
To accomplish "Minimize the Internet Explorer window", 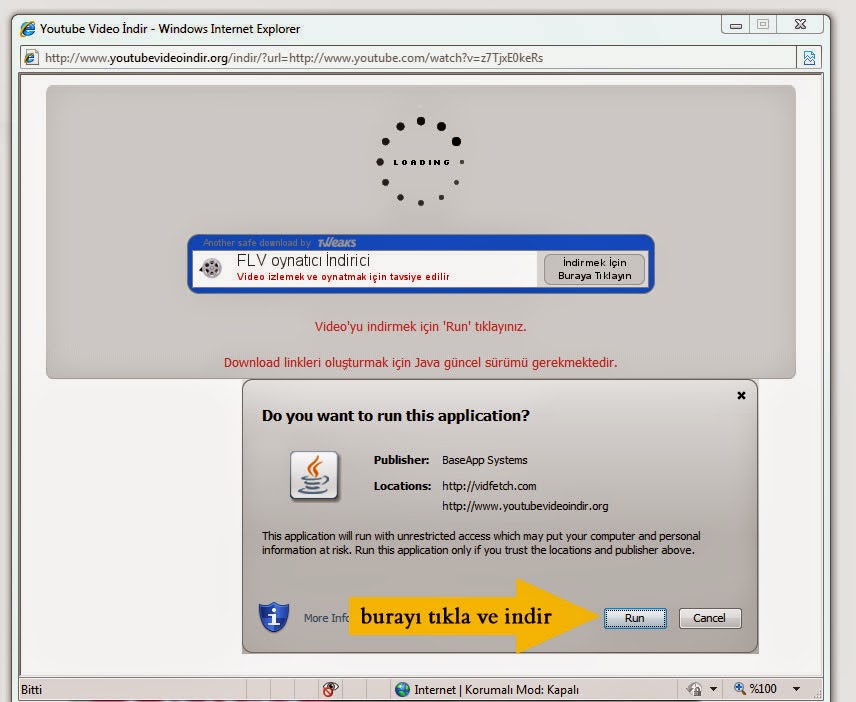I will 736,25.
